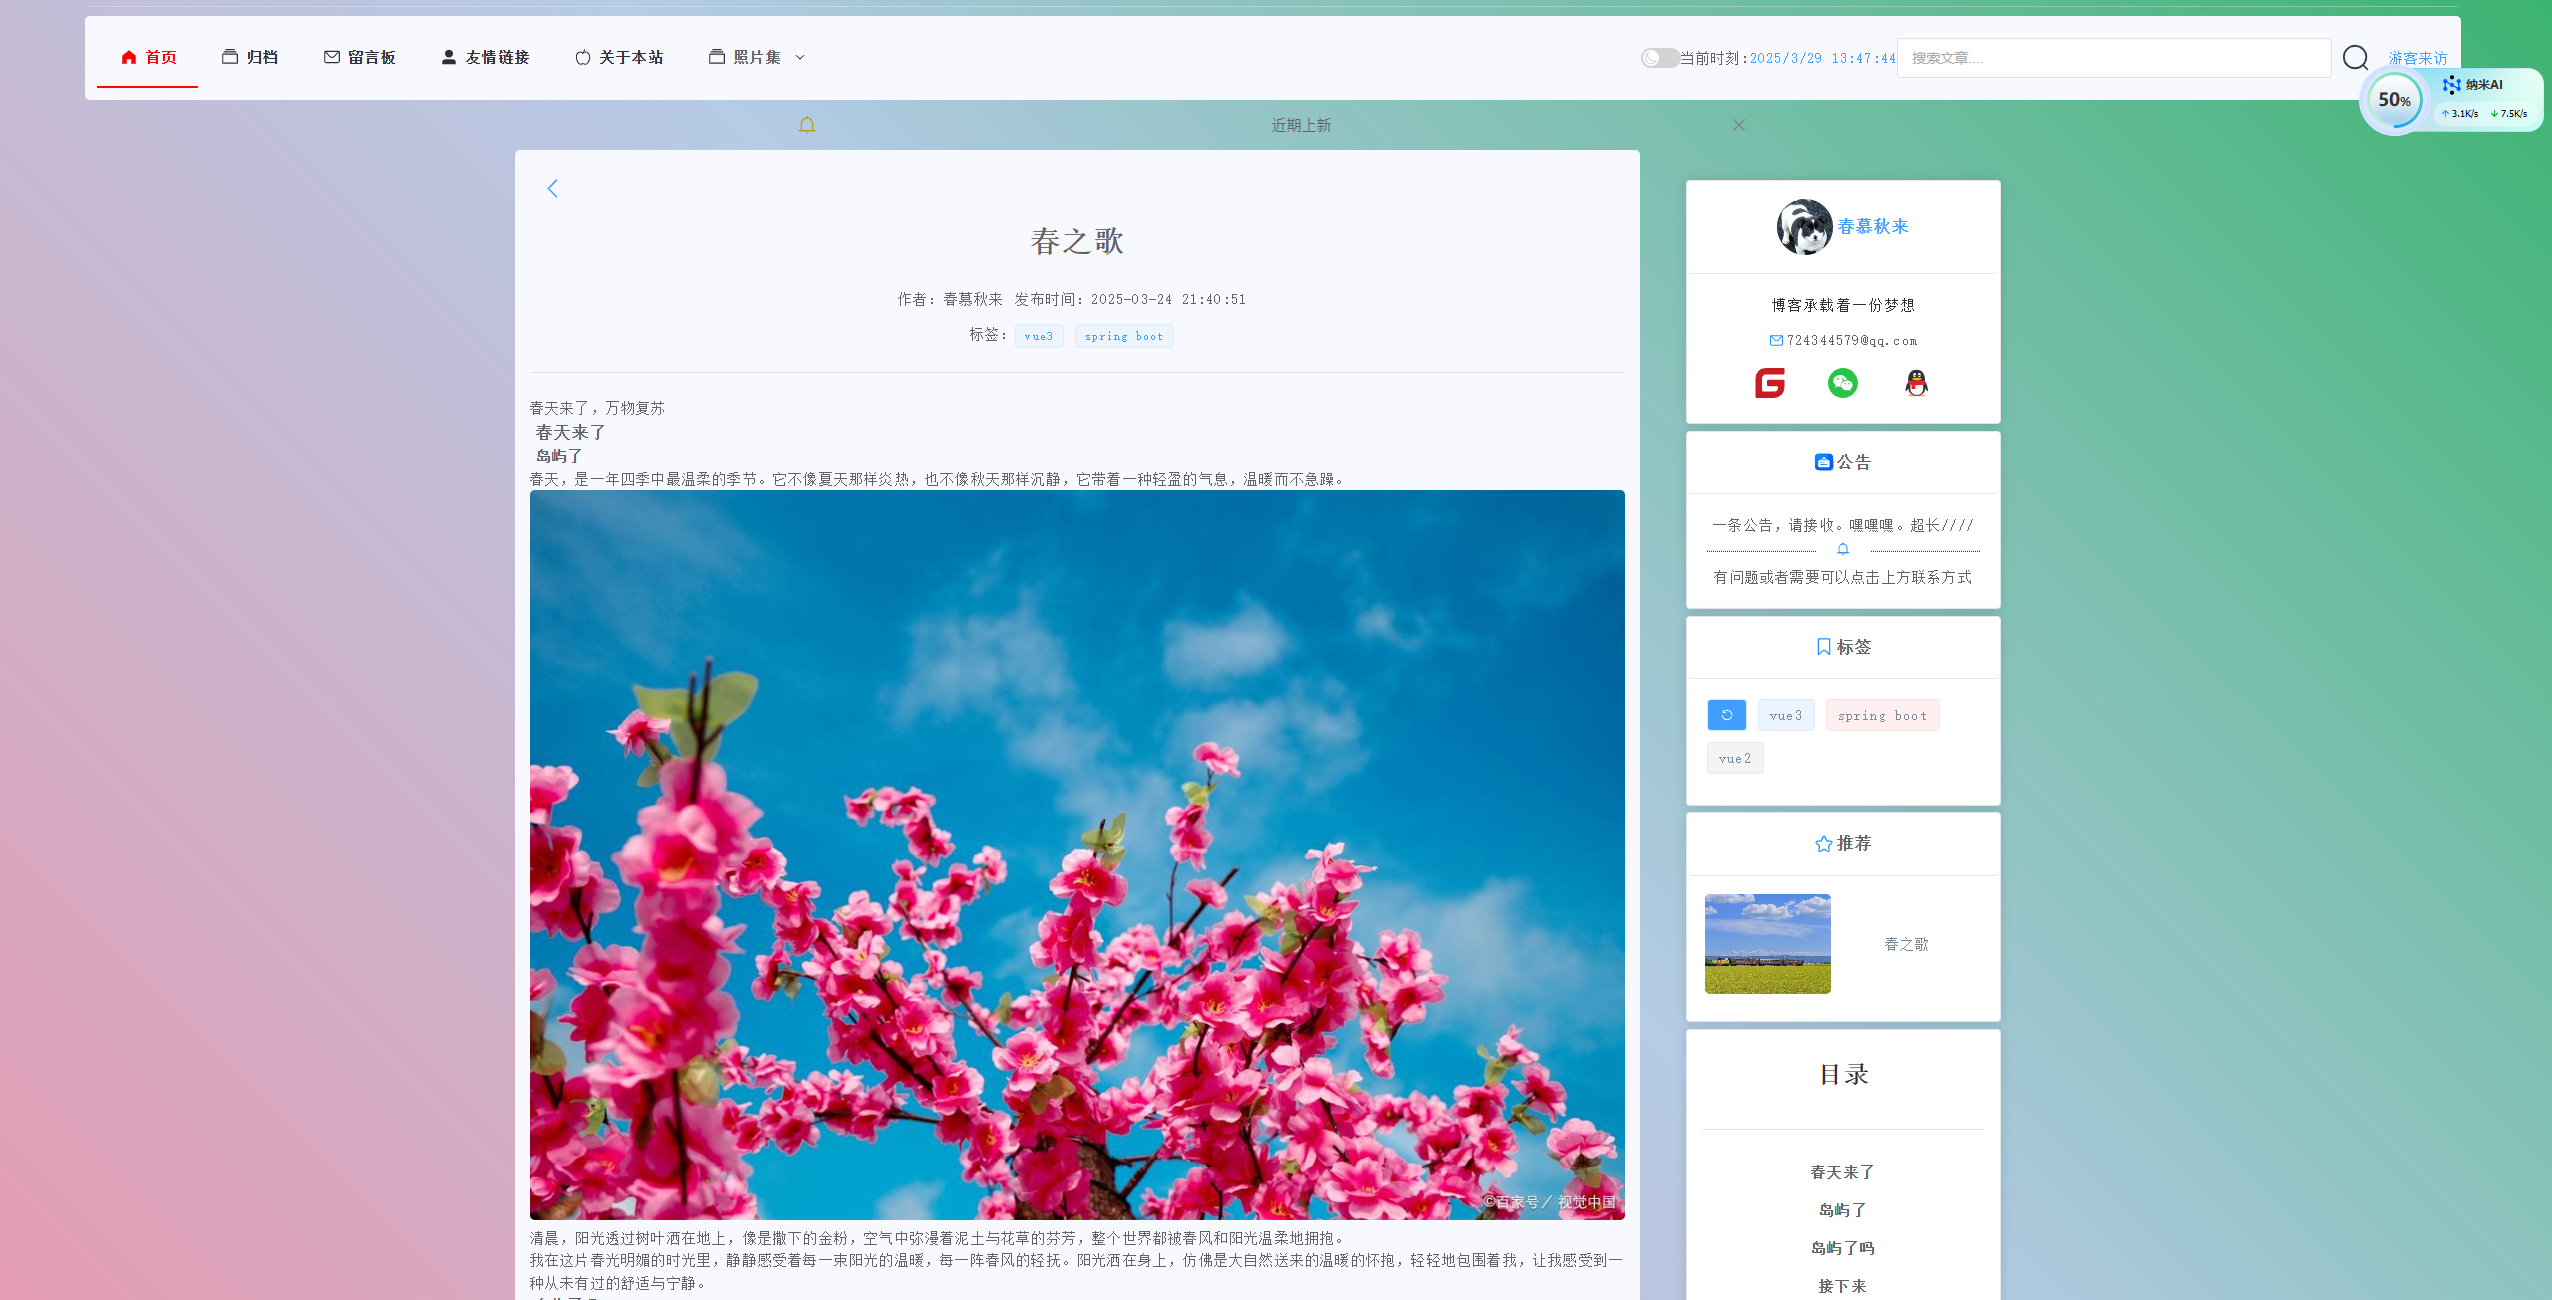Select the spring boot tag in sidebar

click(x=1882, y=715)
